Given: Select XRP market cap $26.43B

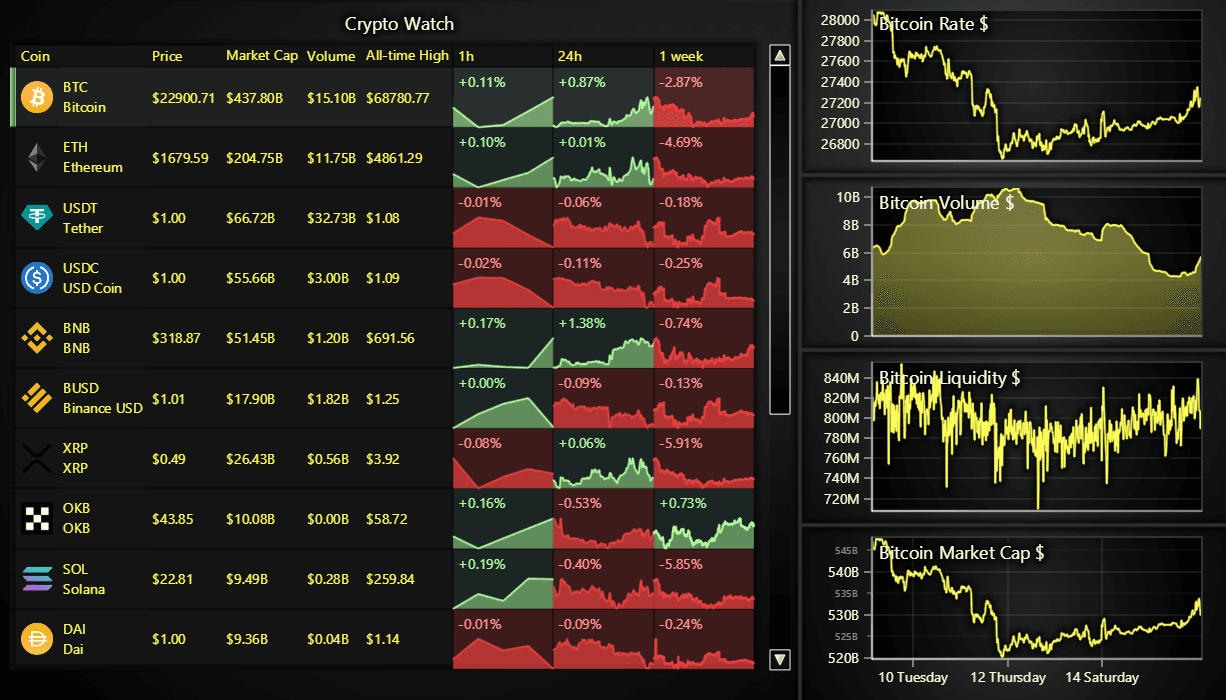Looking at the screenshot, I should tap(250, 459).
